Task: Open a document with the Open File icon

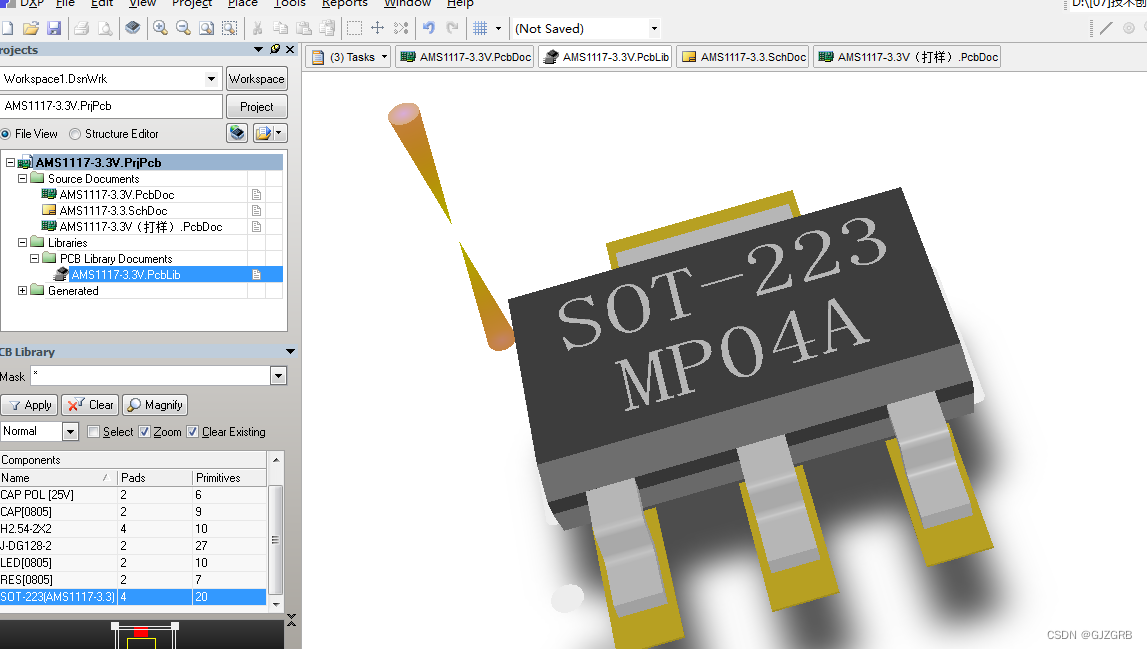Action: tap(30, 28)
